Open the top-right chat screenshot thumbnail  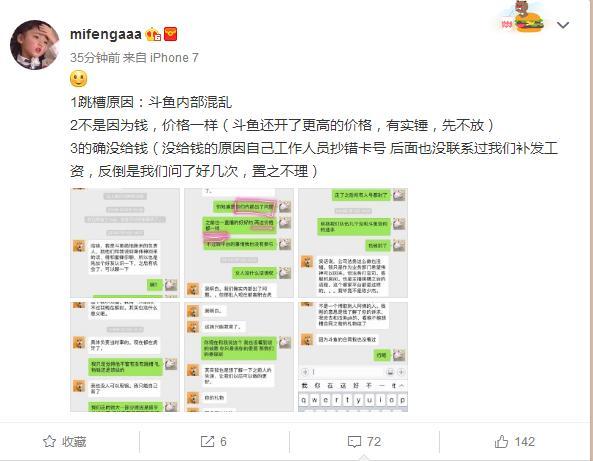click(353, 243)
